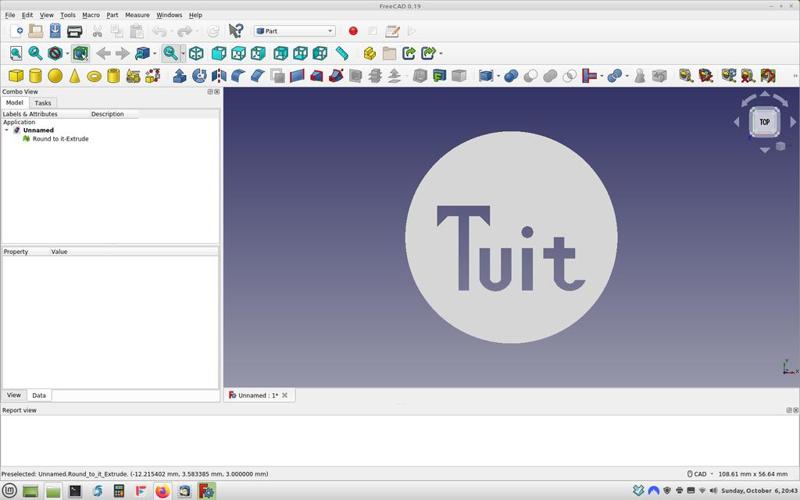Create a Part with the yellow blocks icon
Image resolution: width=800 pixels, height=500 pixels.
tap(369, 53)
